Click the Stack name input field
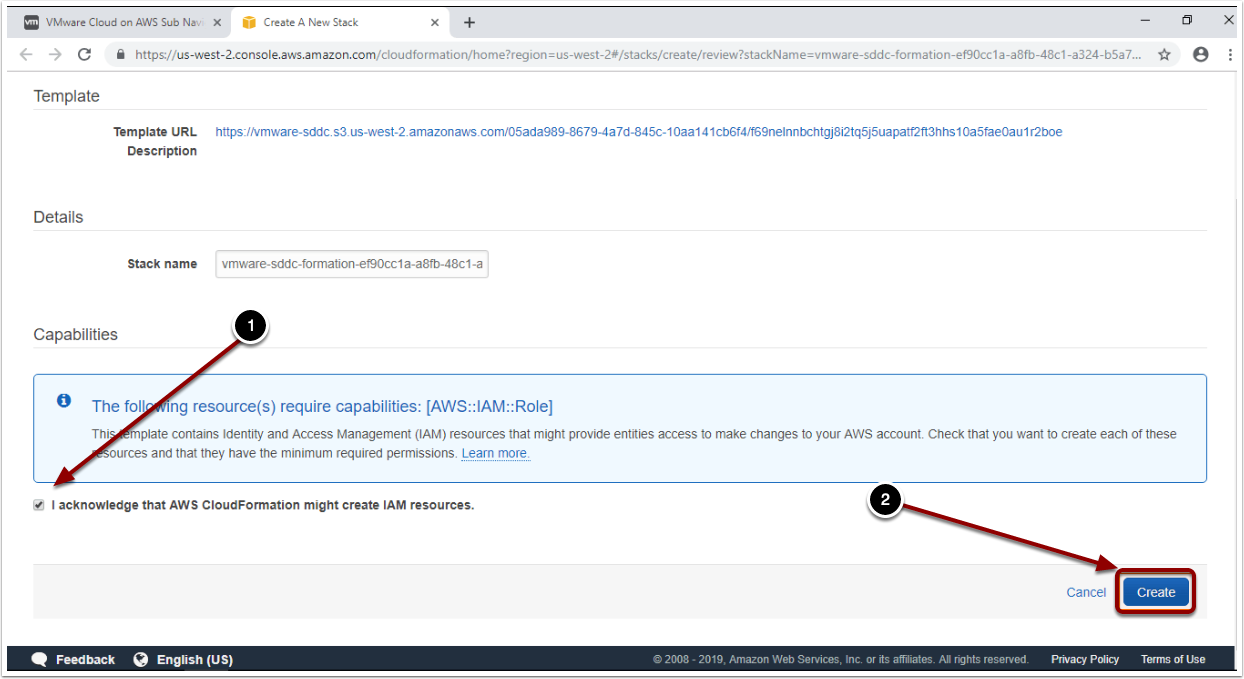The height and width of the screenshot is (679, 1244). point(351,264)
